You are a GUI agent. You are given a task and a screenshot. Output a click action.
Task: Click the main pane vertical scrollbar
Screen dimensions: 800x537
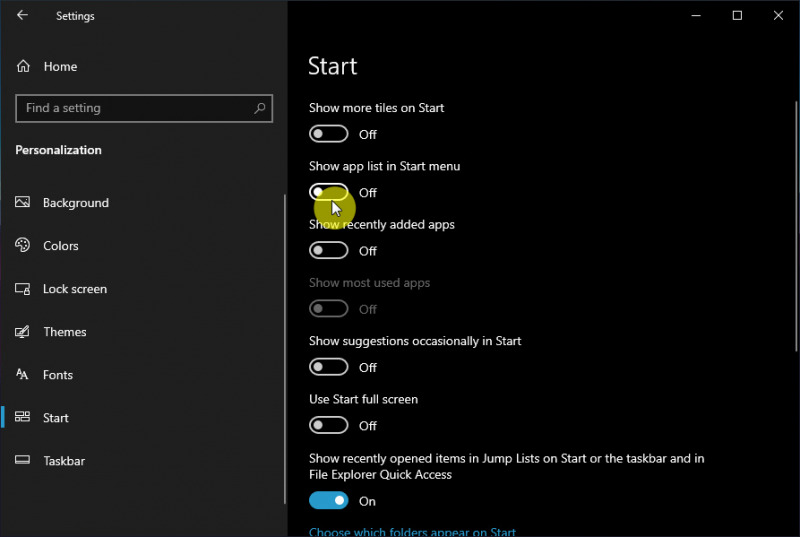tap(796, 226)
